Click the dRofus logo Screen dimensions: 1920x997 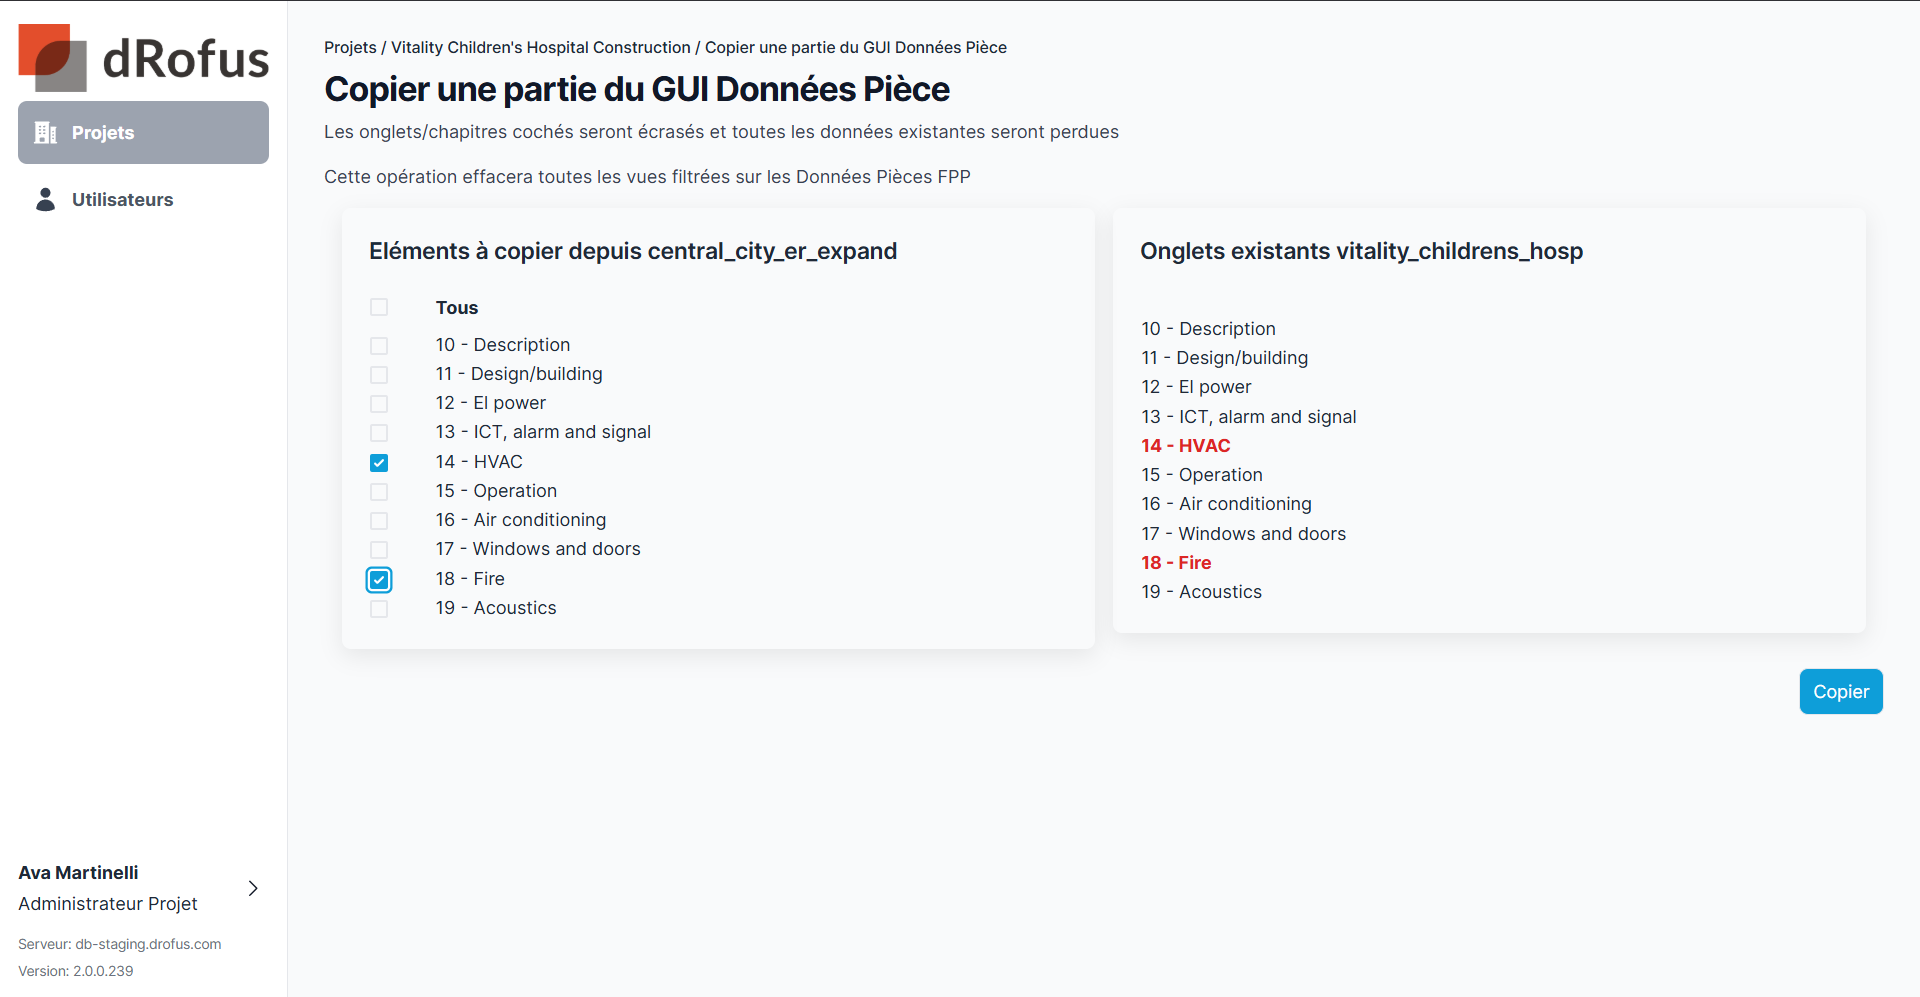click(x=143, y=57)
